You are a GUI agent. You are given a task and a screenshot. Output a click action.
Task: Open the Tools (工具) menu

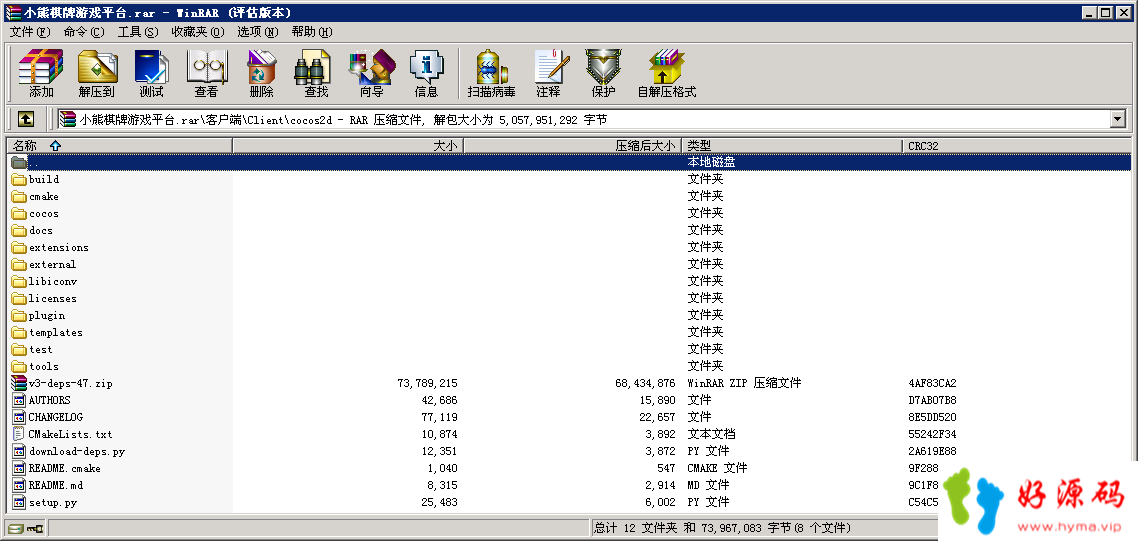coord(138,32)
